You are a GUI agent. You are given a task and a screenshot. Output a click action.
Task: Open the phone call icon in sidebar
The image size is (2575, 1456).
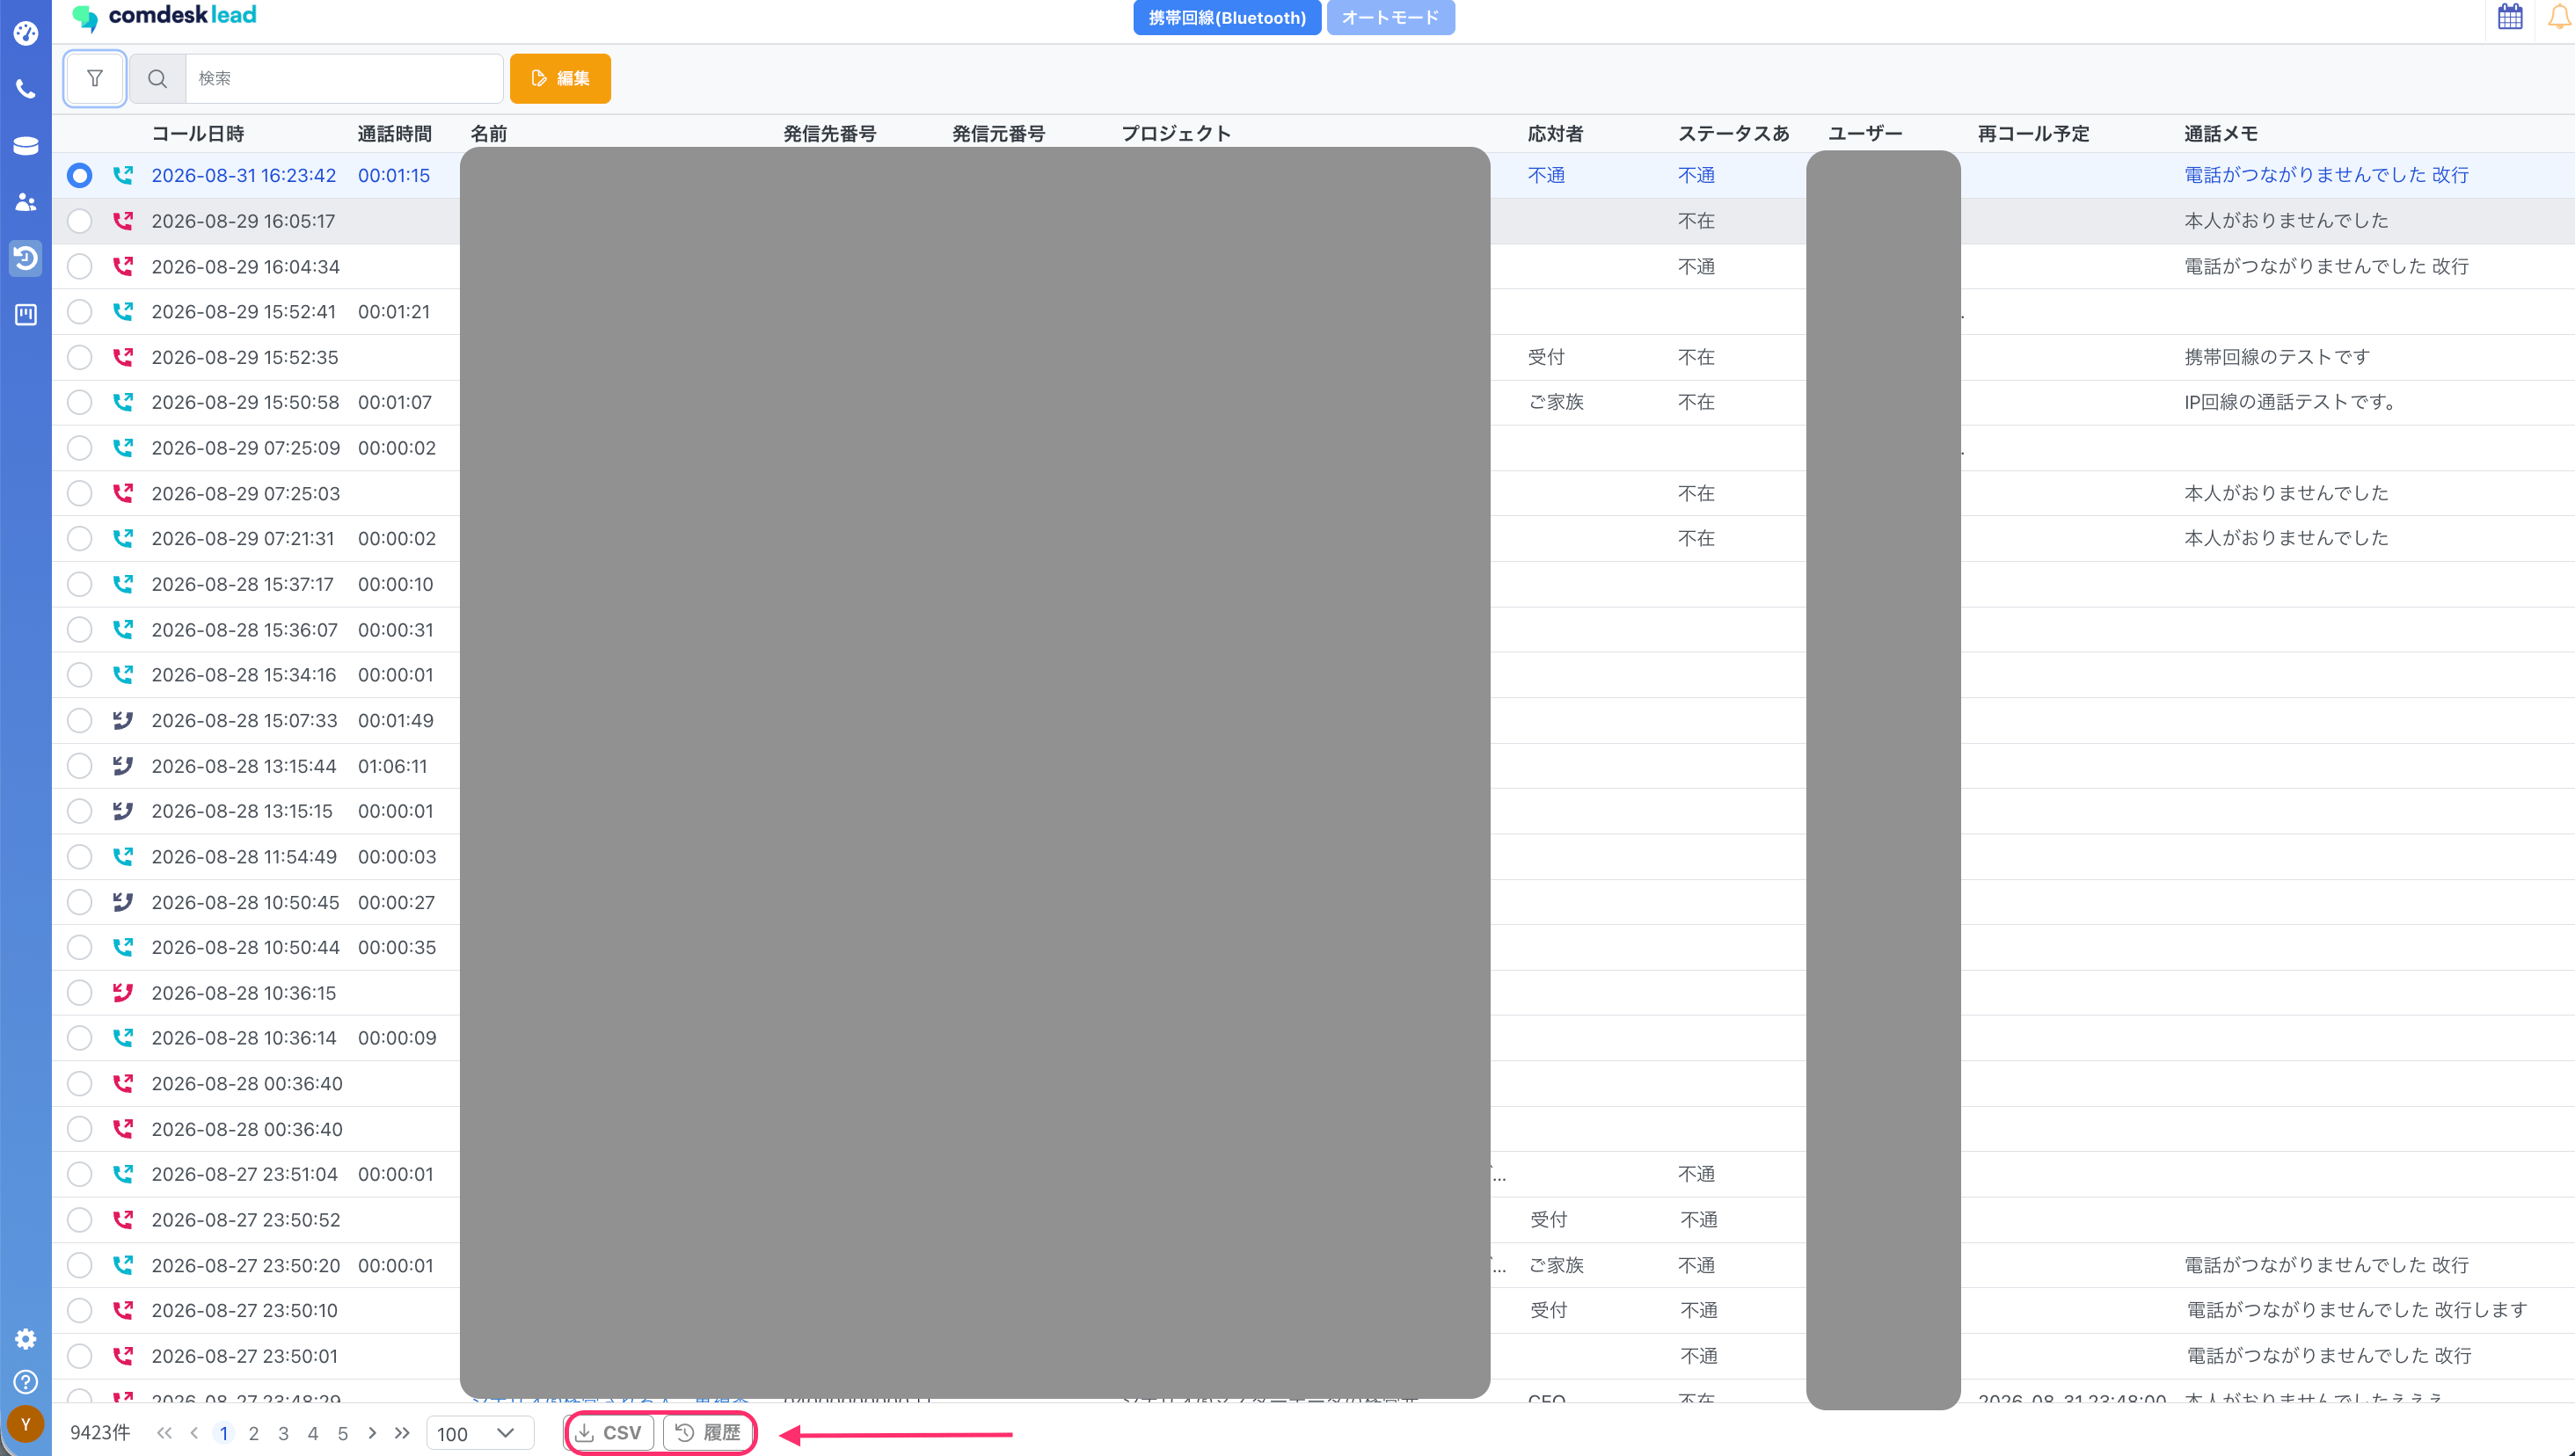26,89
